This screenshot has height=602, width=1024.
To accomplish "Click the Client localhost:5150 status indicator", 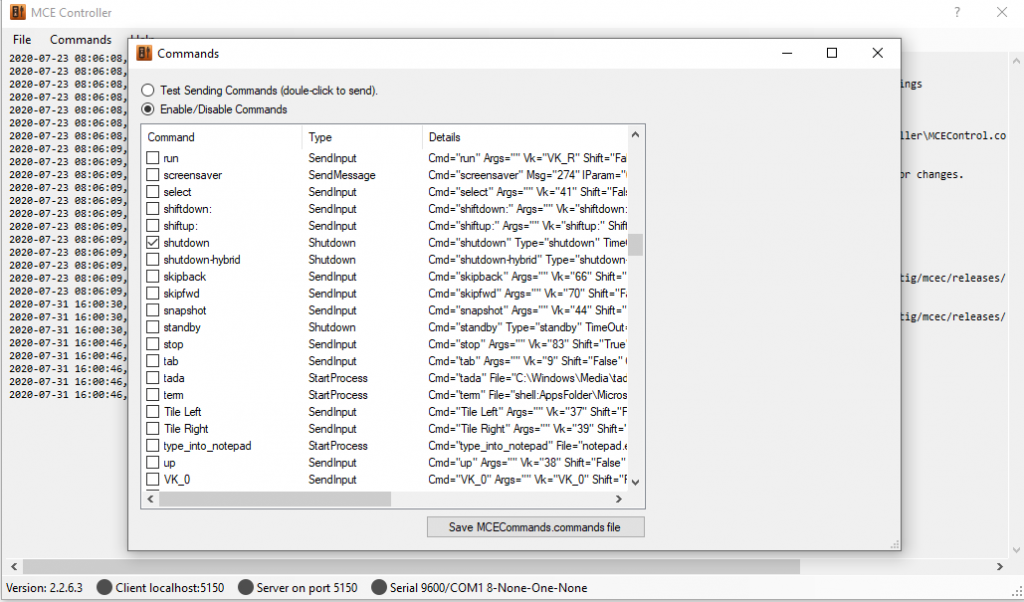I will pyautogui.click(x=105, y=588).
